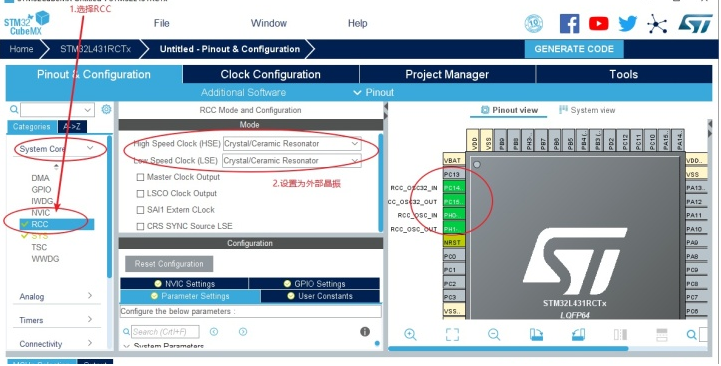
Task: Select DMA in System Core list
Action: pos(40,178)
